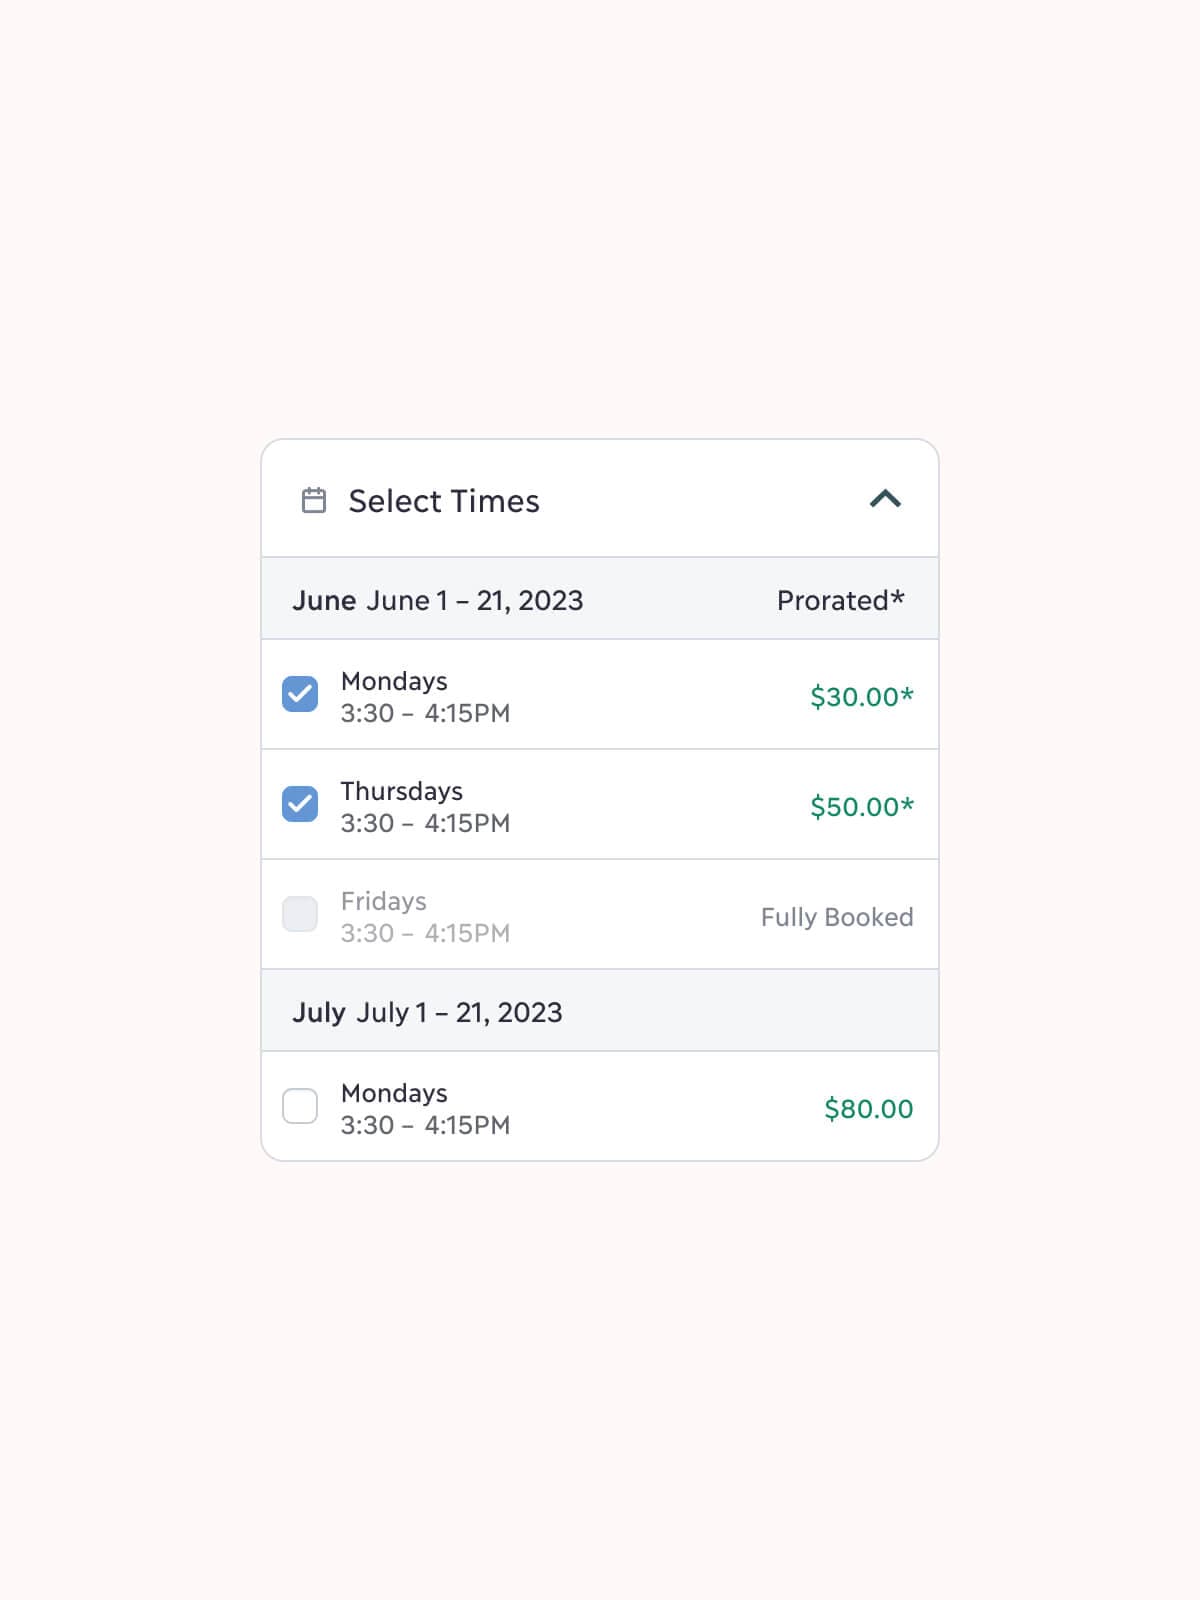Click the Mondays label in the July section
The height and width of the screenshot is (1600, 1200).
(x=394, y=1093)
